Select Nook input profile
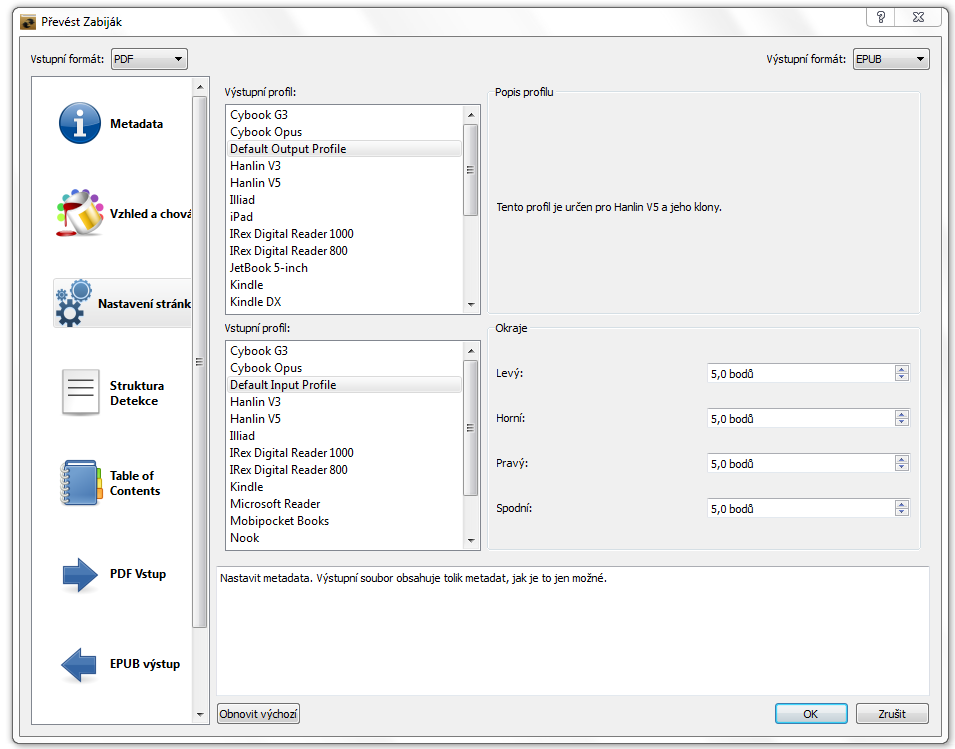Image resolution: width=955 pixels, height=749 pixels. point(345,538)
